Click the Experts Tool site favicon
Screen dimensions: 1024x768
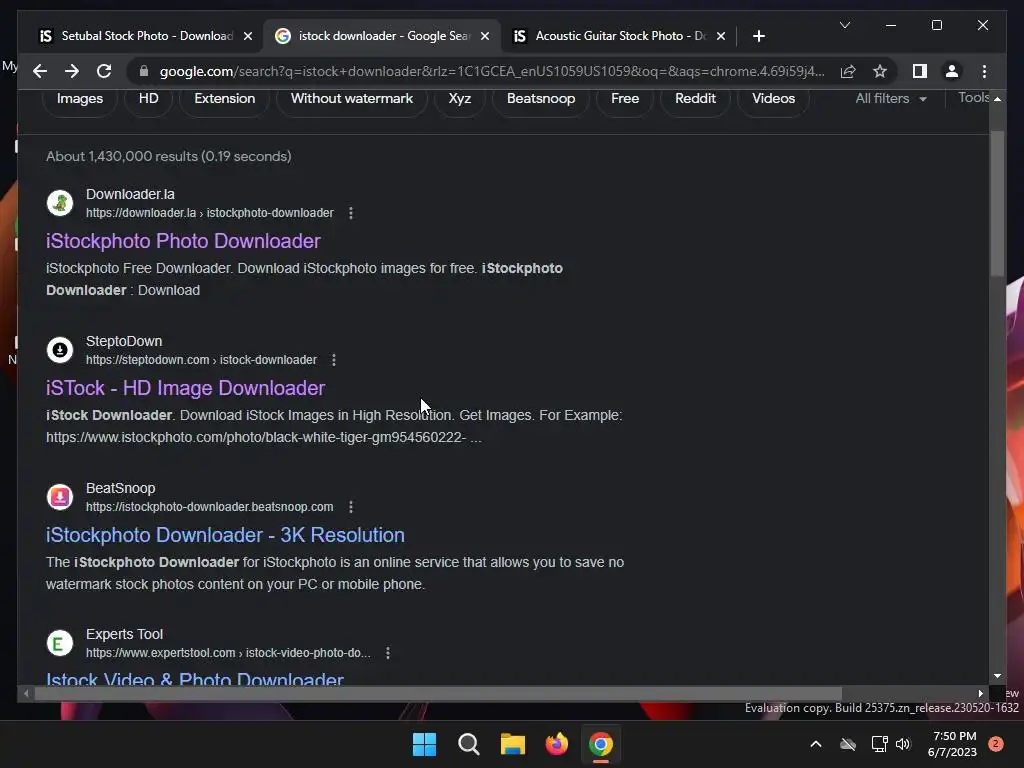[x=59, y=643]
